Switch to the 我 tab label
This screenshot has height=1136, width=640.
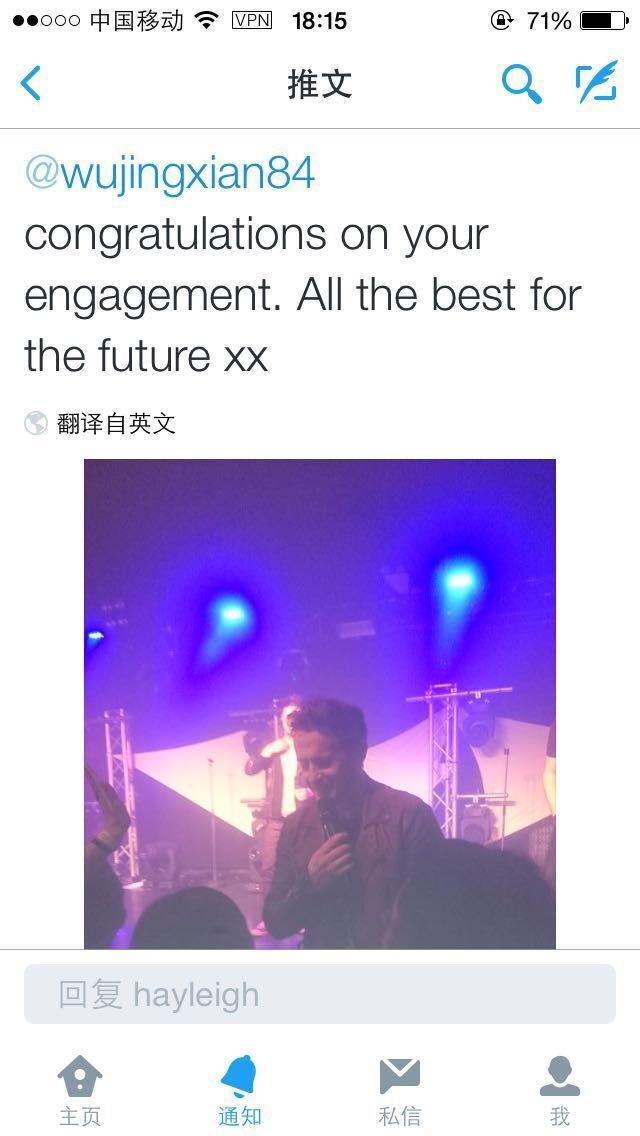[560, 1116]
